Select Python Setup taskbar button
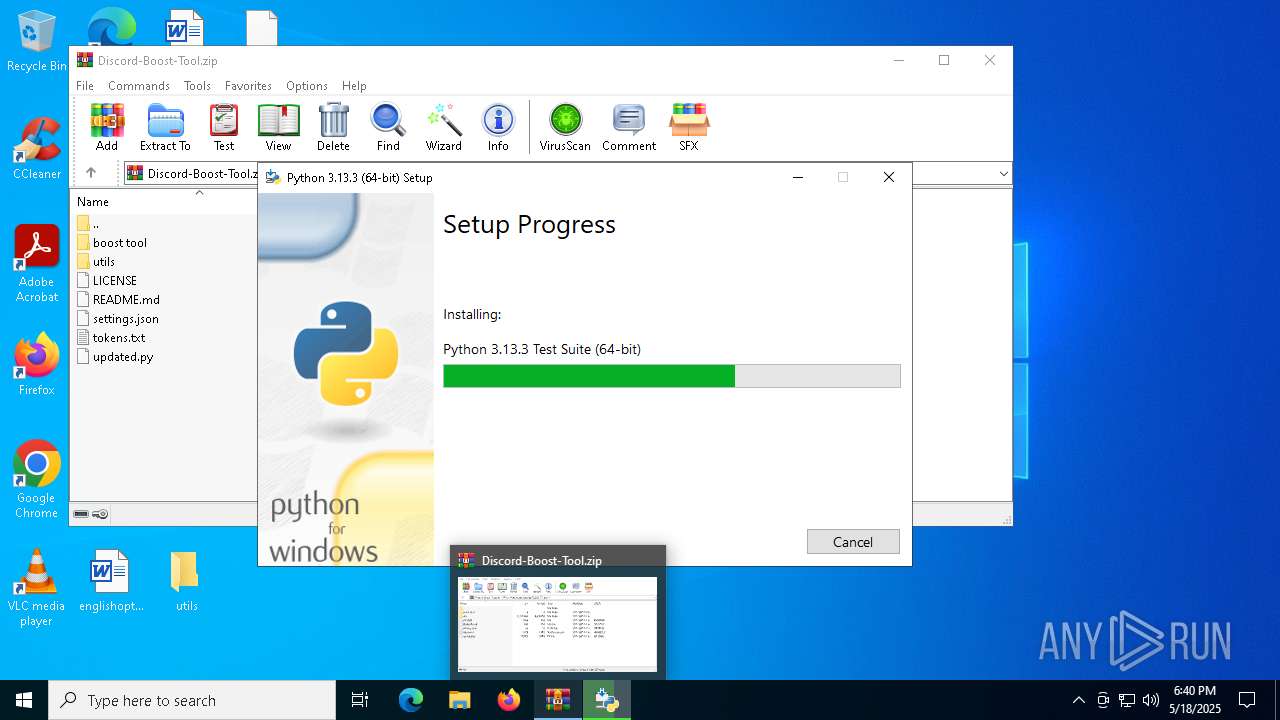 point(606,700)
